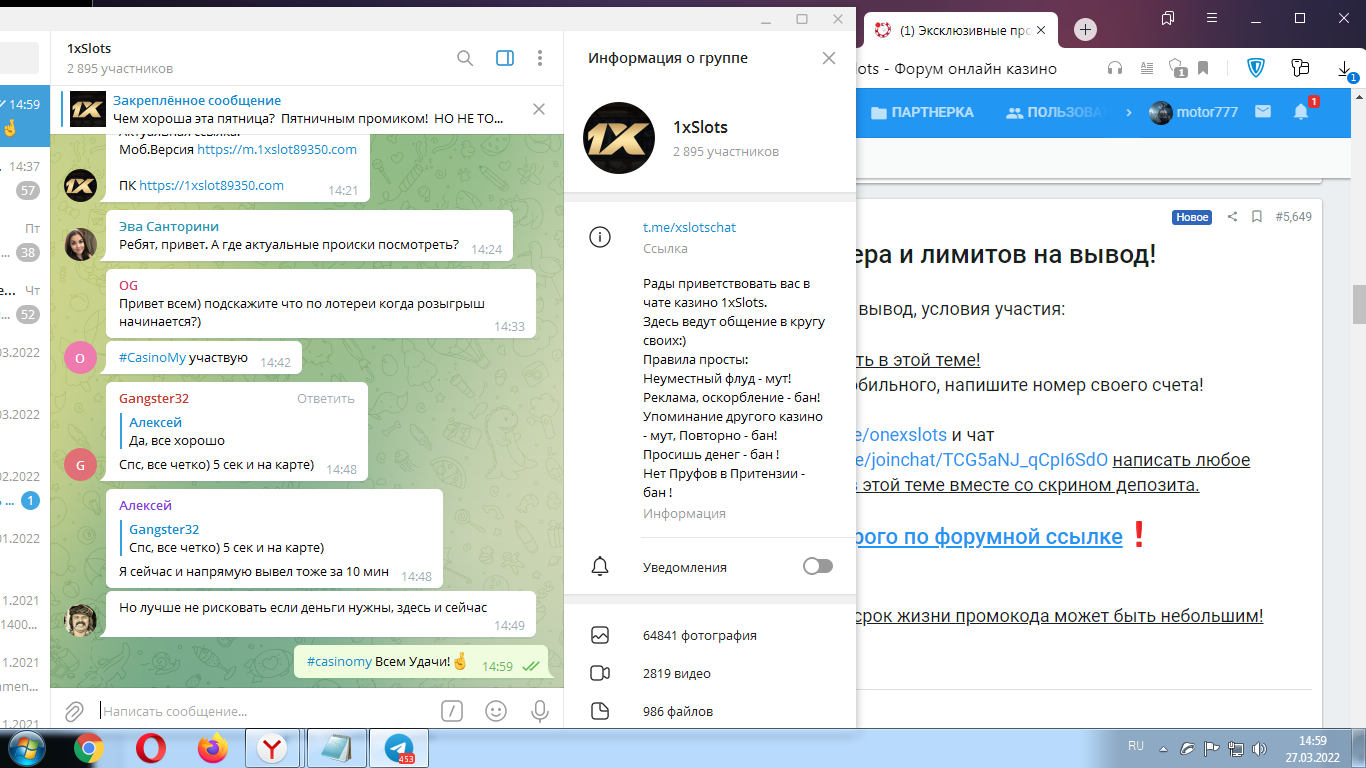1366x768 pixels.
Task: Open the 64841 фотография media section
Action: pyautogui.click(x=699, y=635)
